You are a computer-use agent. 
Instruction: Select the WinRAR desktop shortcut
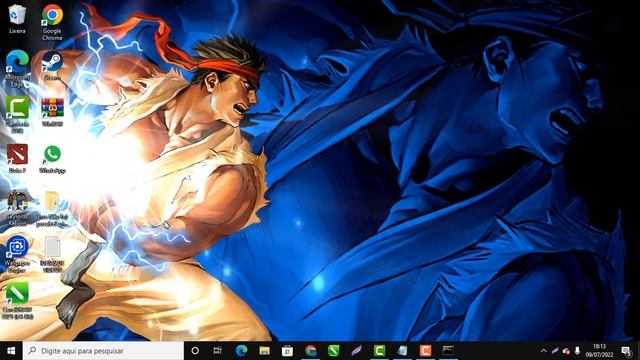pyautogui.click(x=52, y=112)
